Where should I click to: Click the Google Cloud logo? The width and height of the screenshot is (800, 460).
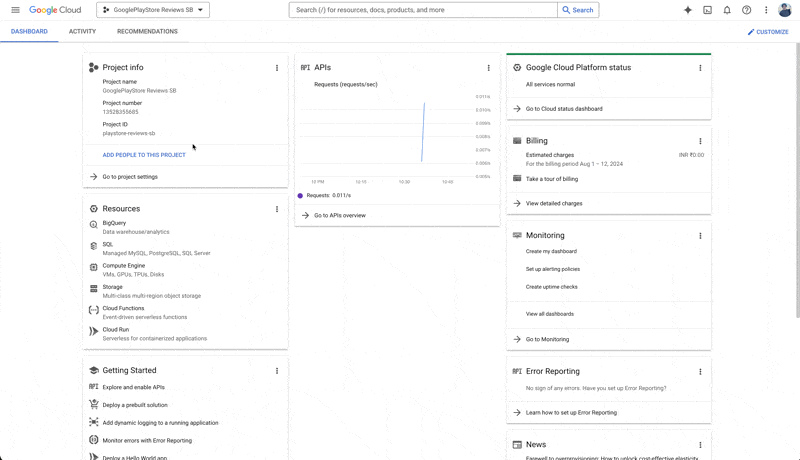tap(55, 10)
